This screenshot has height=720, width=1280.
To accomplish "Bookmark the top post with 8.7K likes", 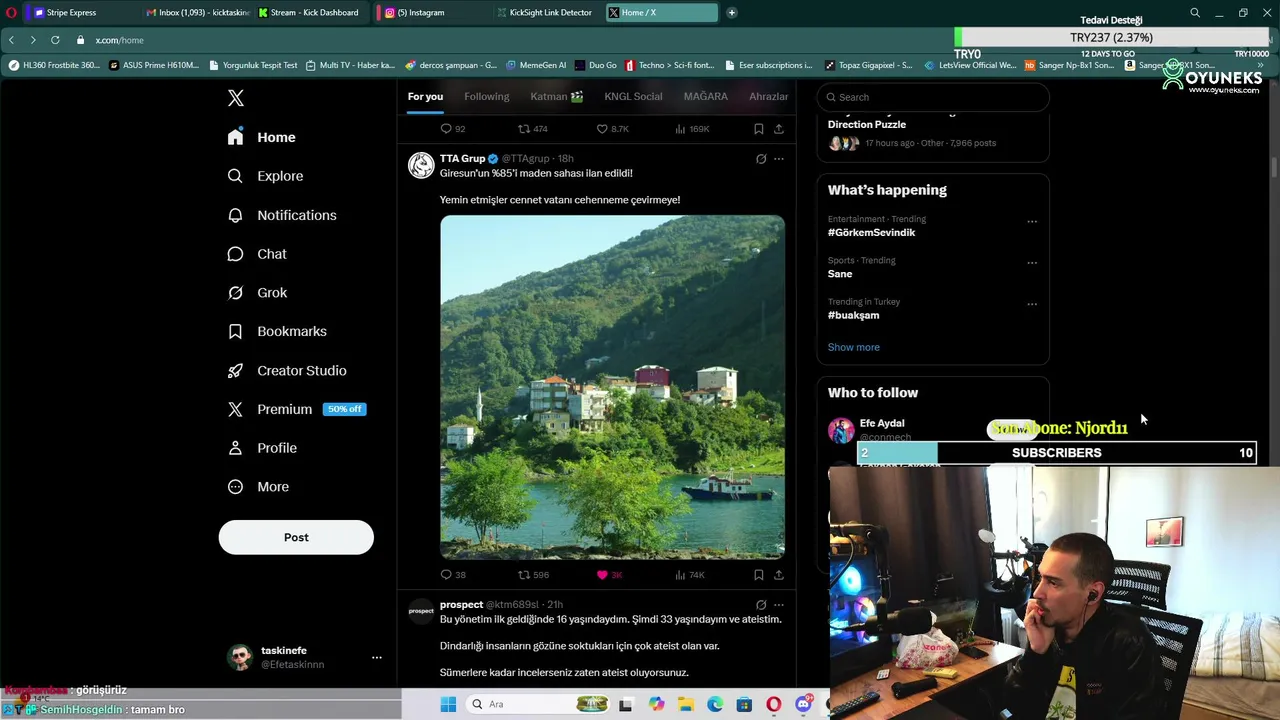I will 758,129.
